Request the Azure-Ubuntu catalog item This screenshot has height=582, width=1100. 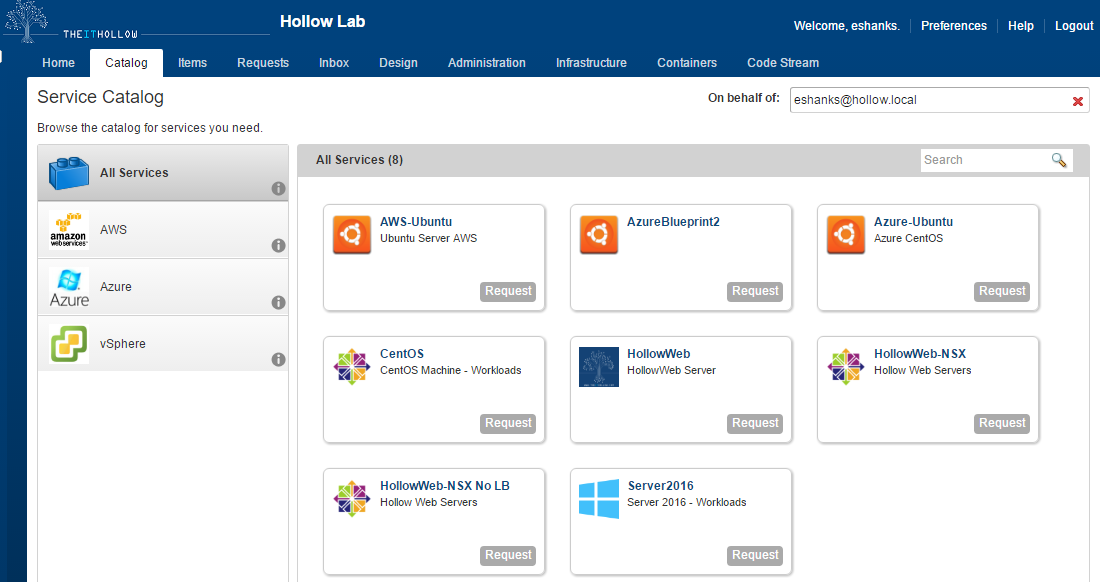click(x=1002, y=291)
